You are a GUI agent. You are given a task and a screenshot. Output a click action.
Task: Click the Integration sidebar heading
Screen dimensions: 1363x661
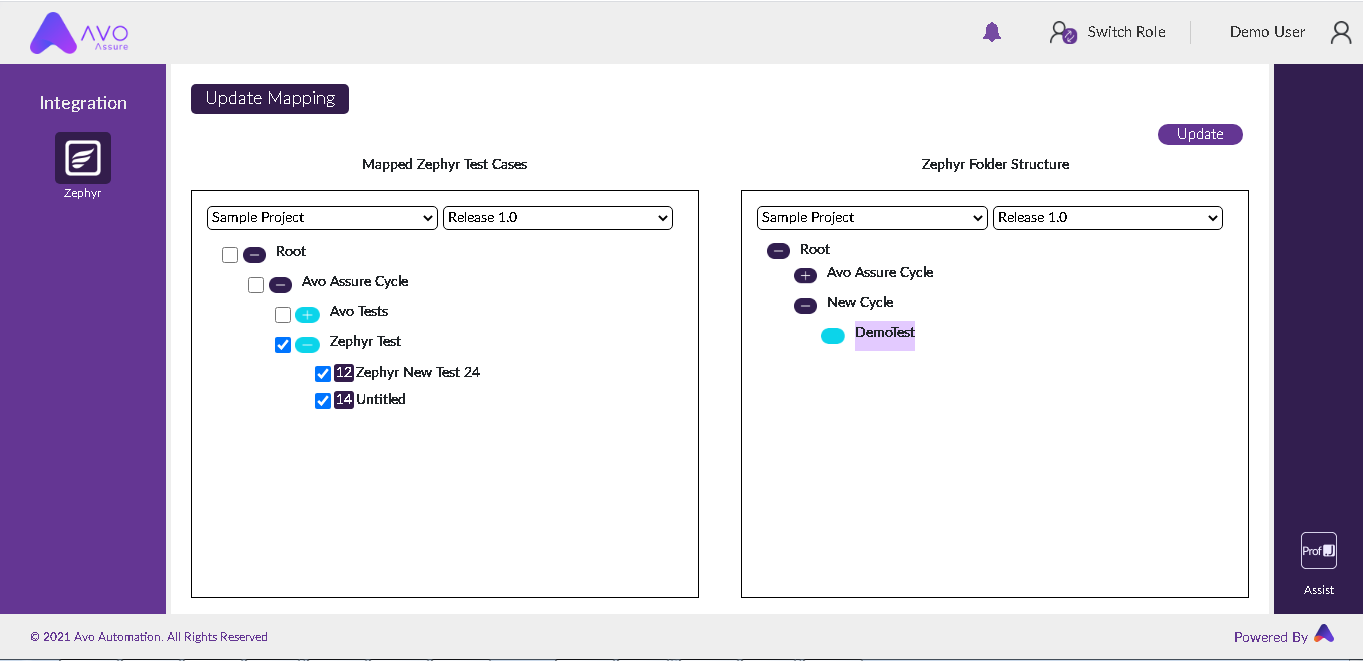[x=83, y=103]
